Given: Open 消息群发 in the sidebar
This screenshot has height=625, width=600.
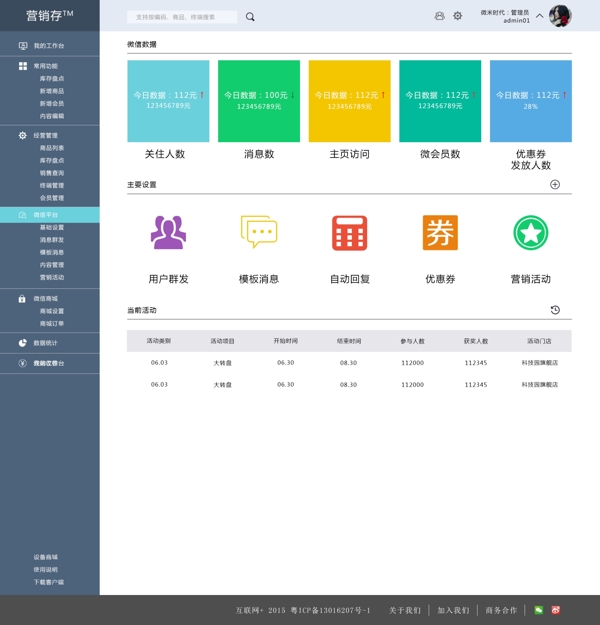Looking at the screenshot, I should pyautogui.click(x=52, y=240).
